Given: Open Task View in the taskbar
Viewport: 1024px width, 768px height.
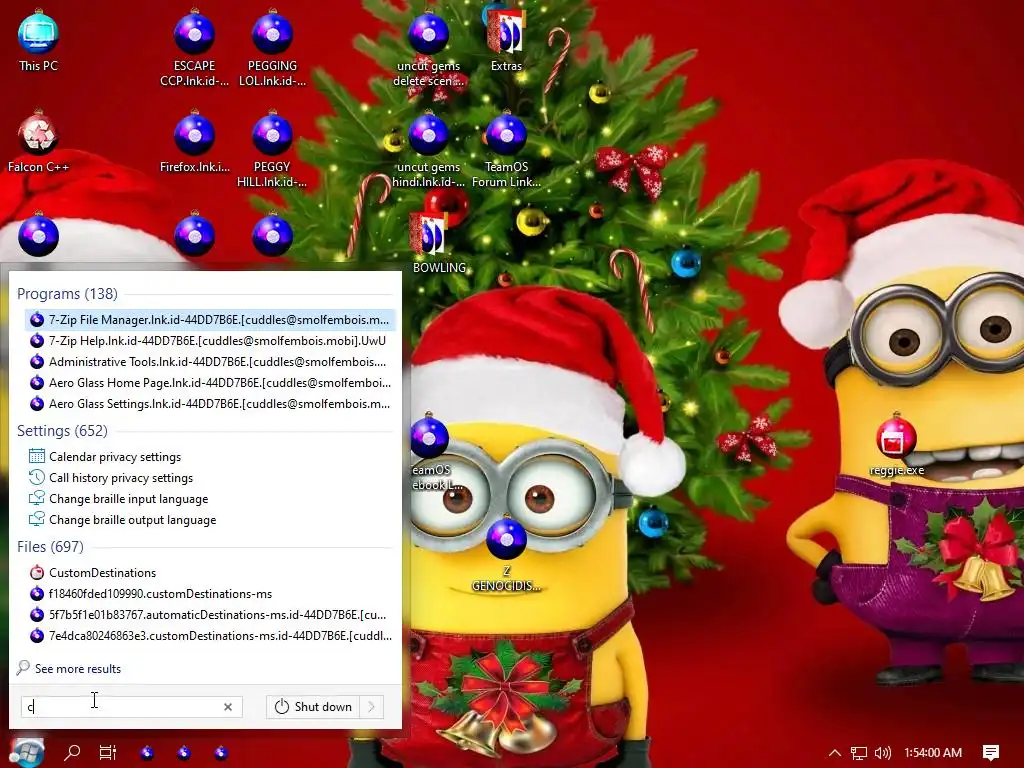Looking at the screenshot, I should (108, 752).
